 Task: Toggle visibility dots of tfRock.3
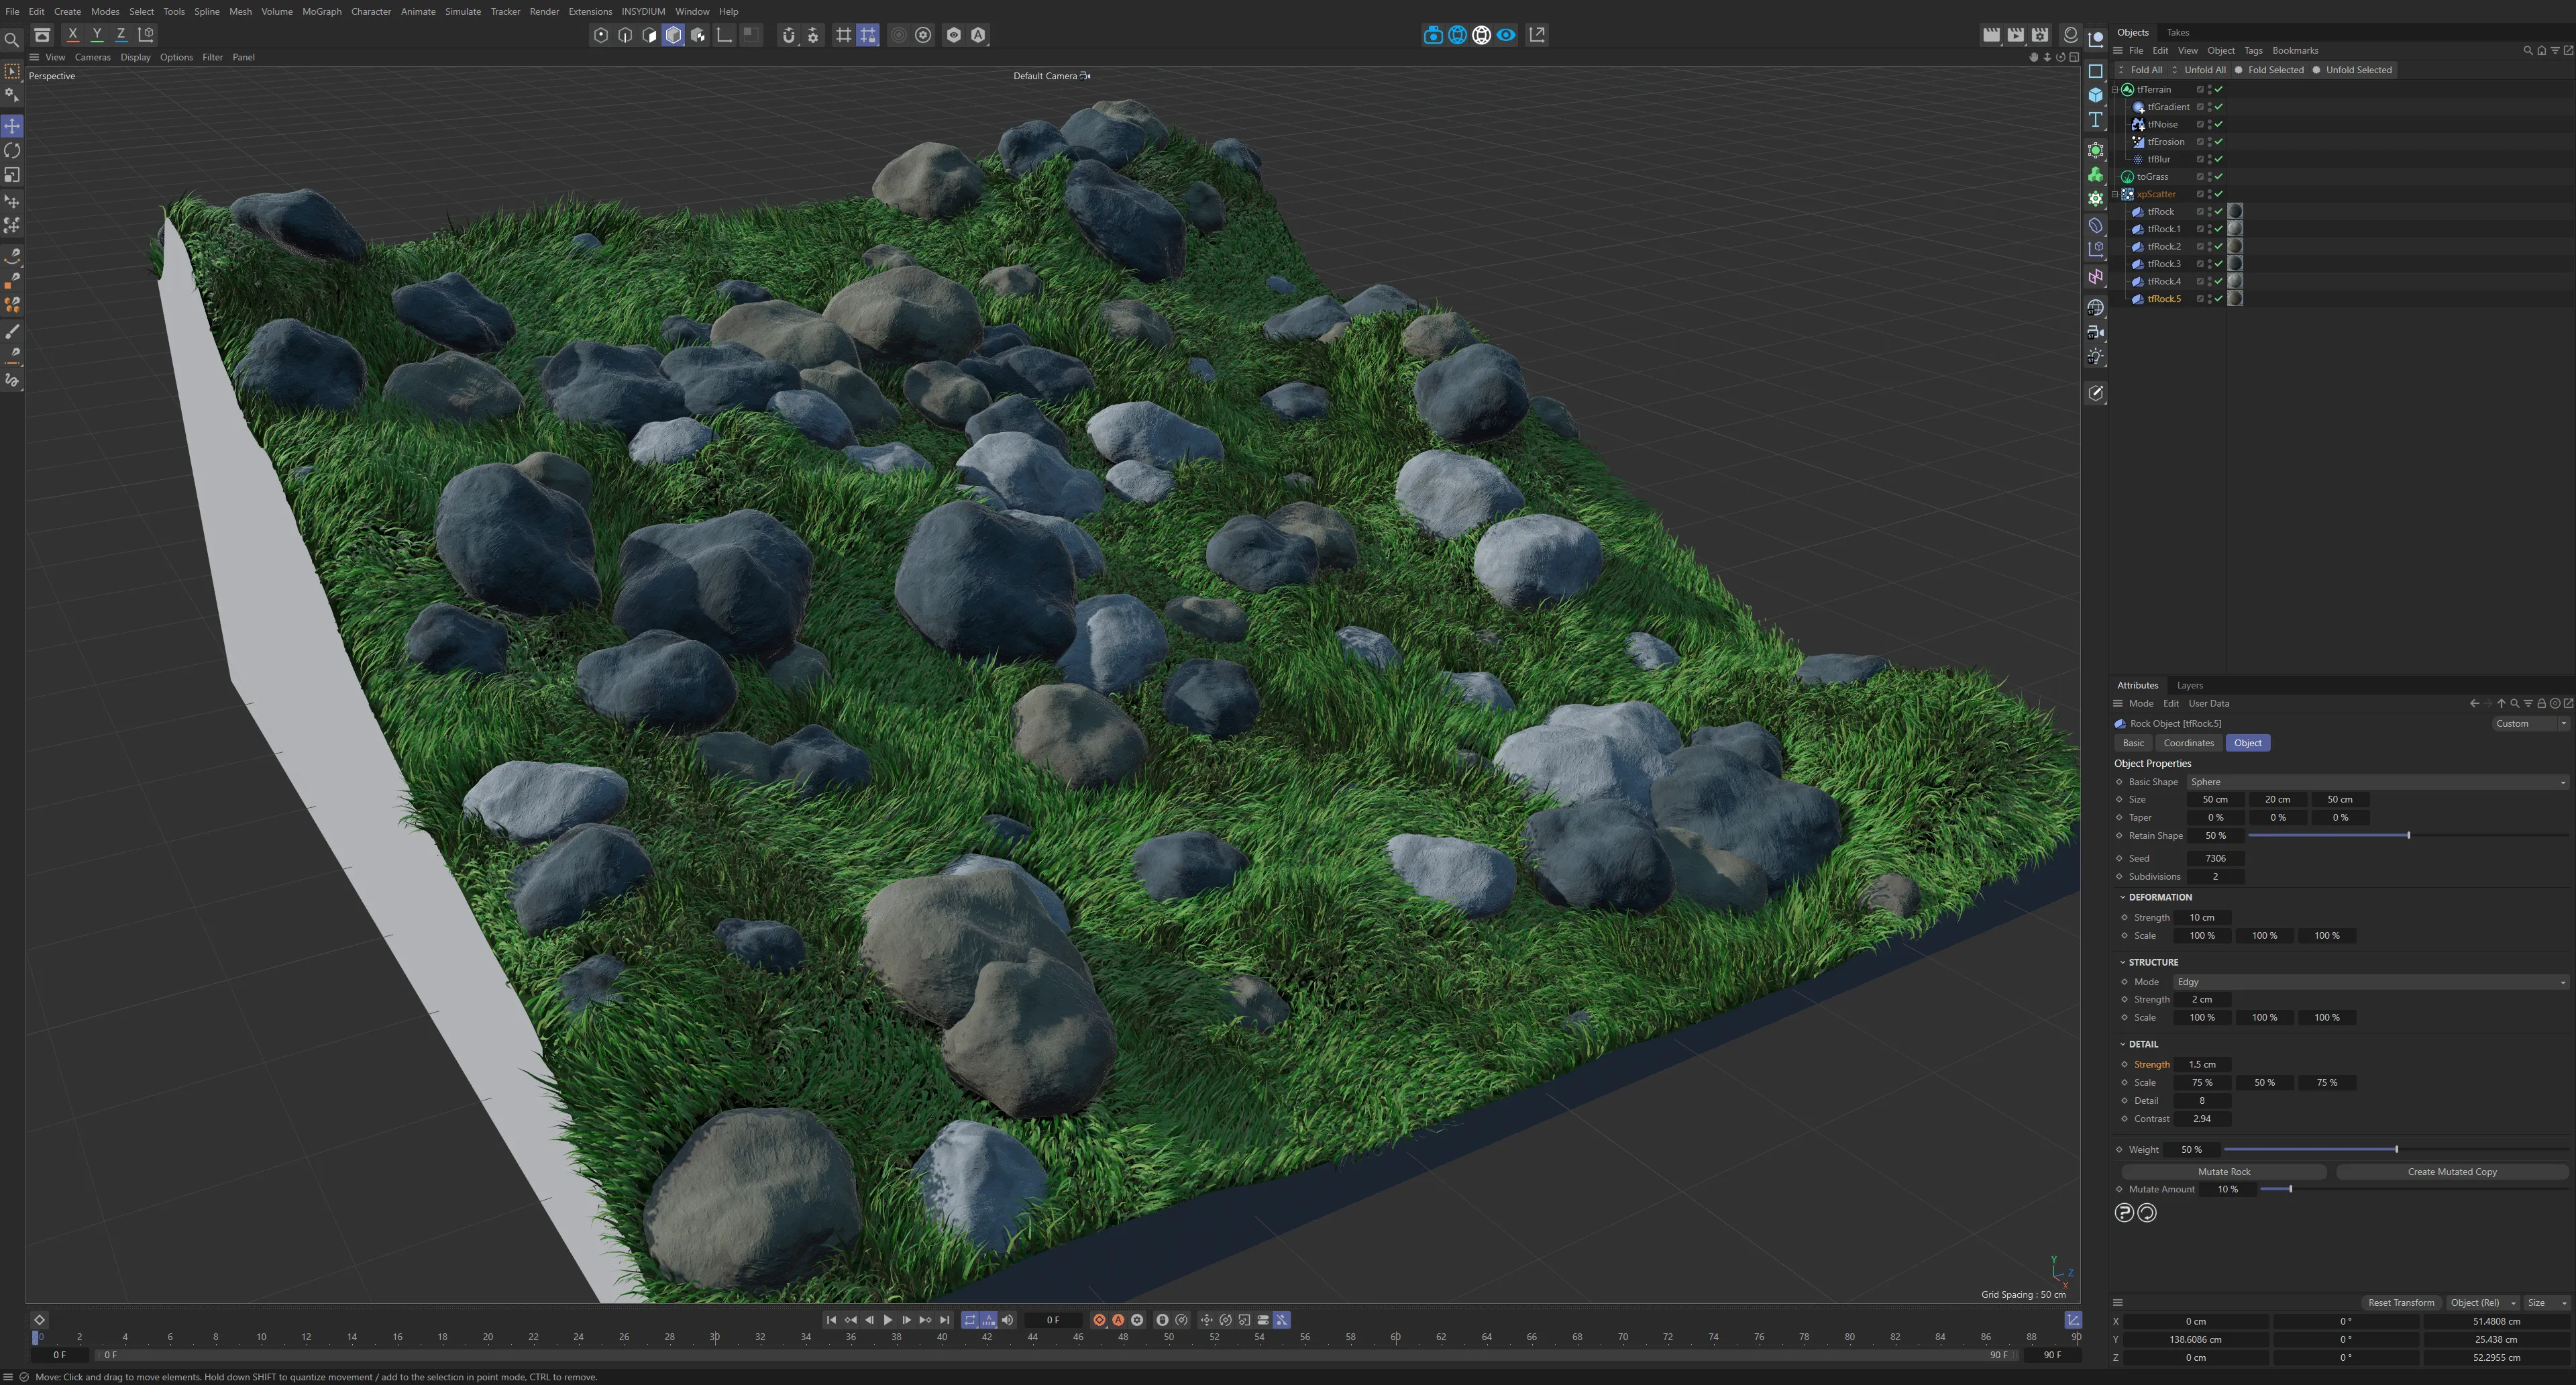[2209, 264]
